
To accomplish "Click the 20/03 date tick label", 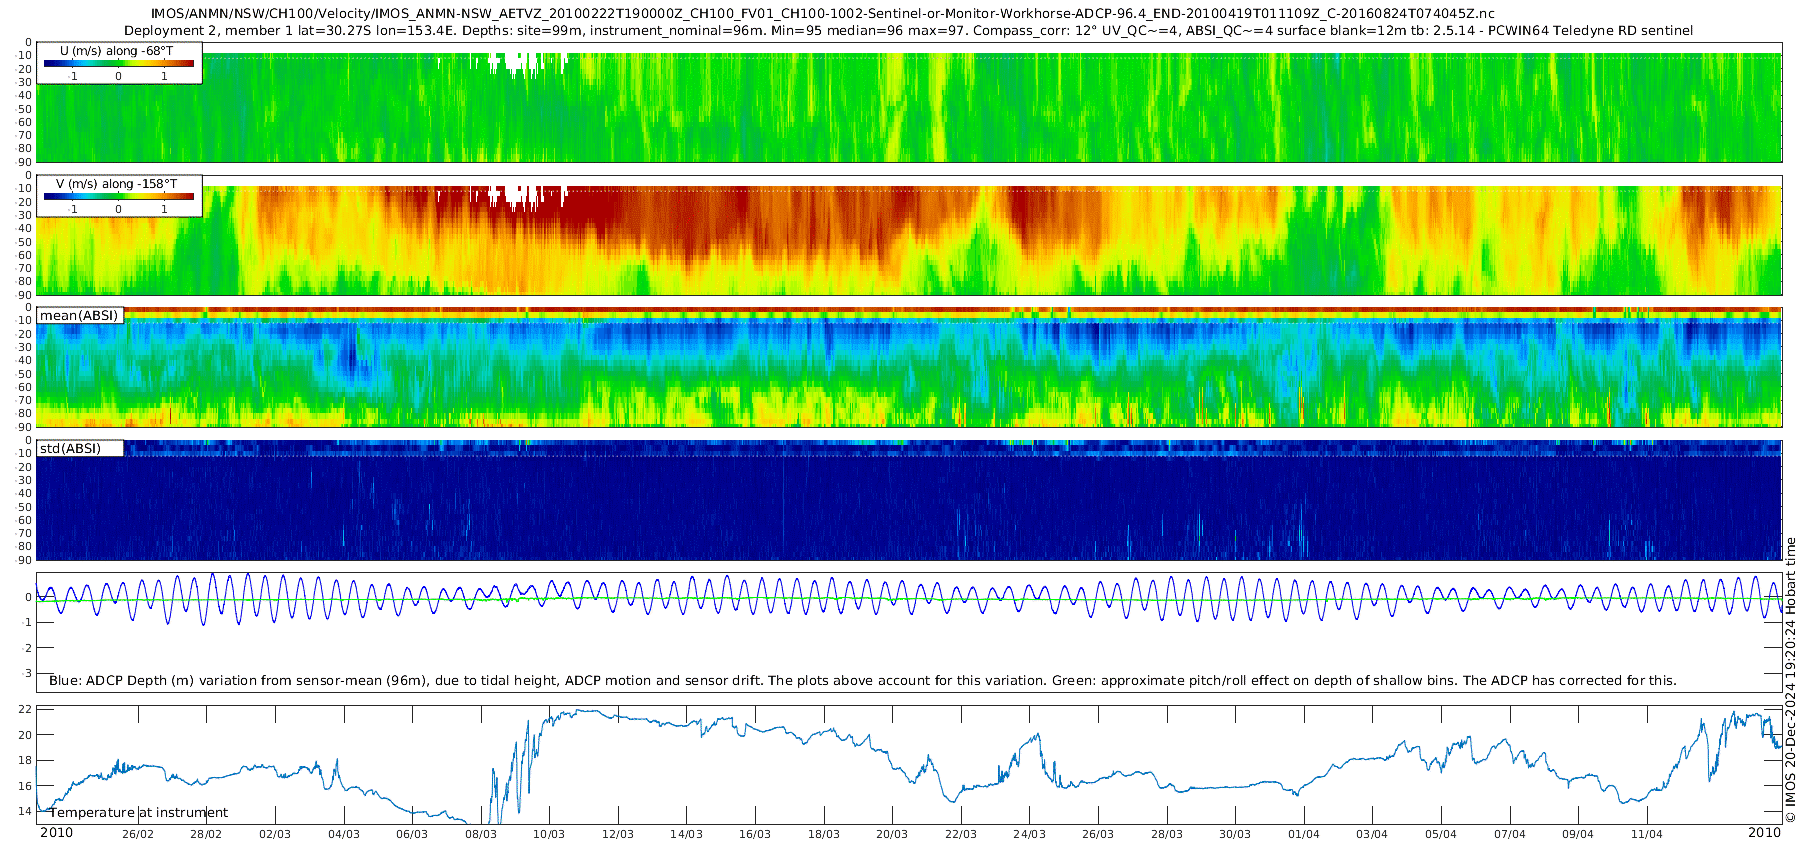I will [x=892, y=834].
